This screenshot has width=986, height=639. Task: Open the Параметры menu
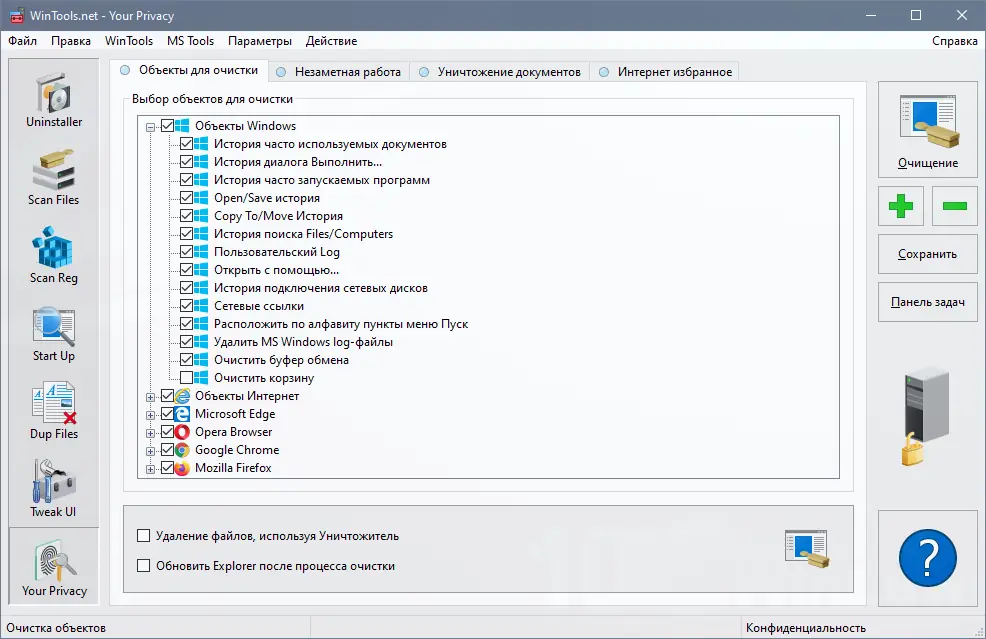pyautogui.click(x=259, y=41)
